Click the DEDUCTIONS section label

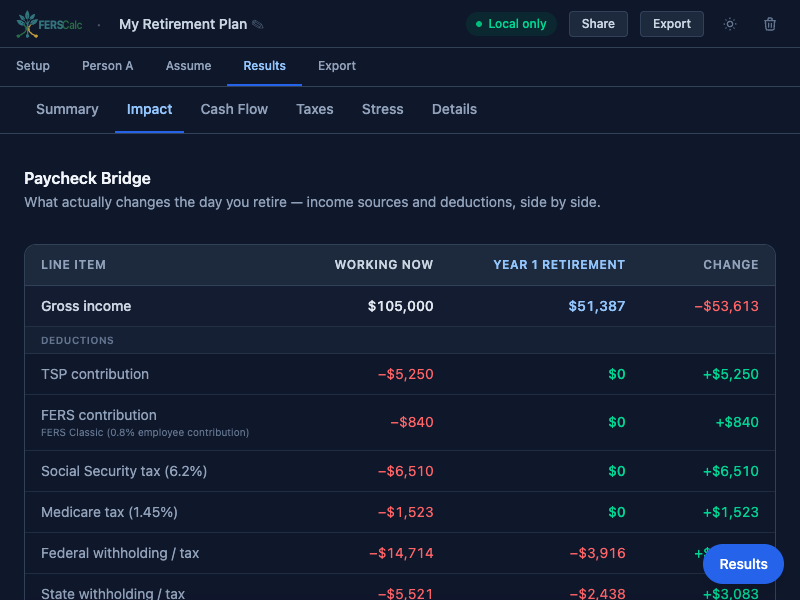pos(78,340)
